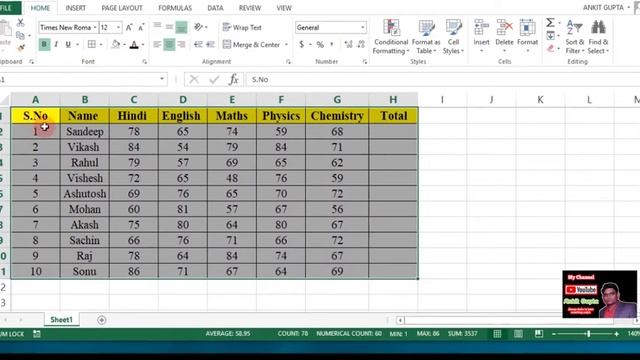
Task: Click the Orientation text angle icon
Action: (x=199, y=27)
